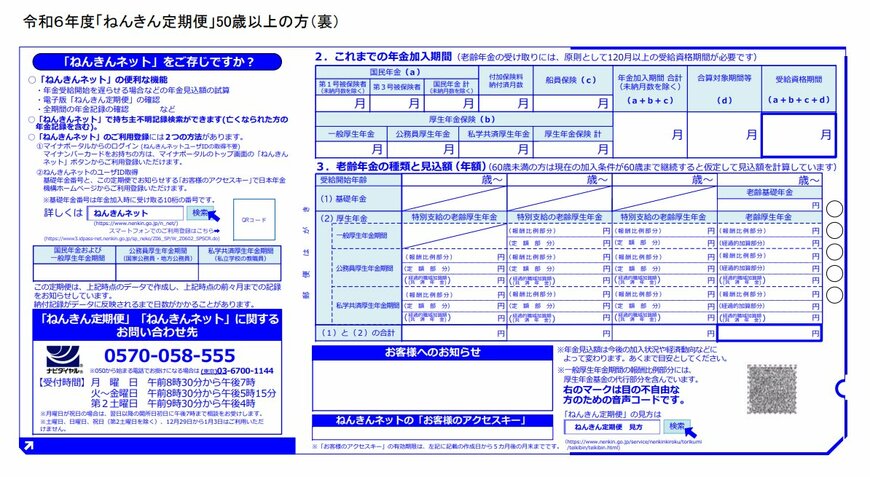Click スマートフォンでのご利用登録はこちら link
The height and width of the screenshot is (477, 870).
164,231
